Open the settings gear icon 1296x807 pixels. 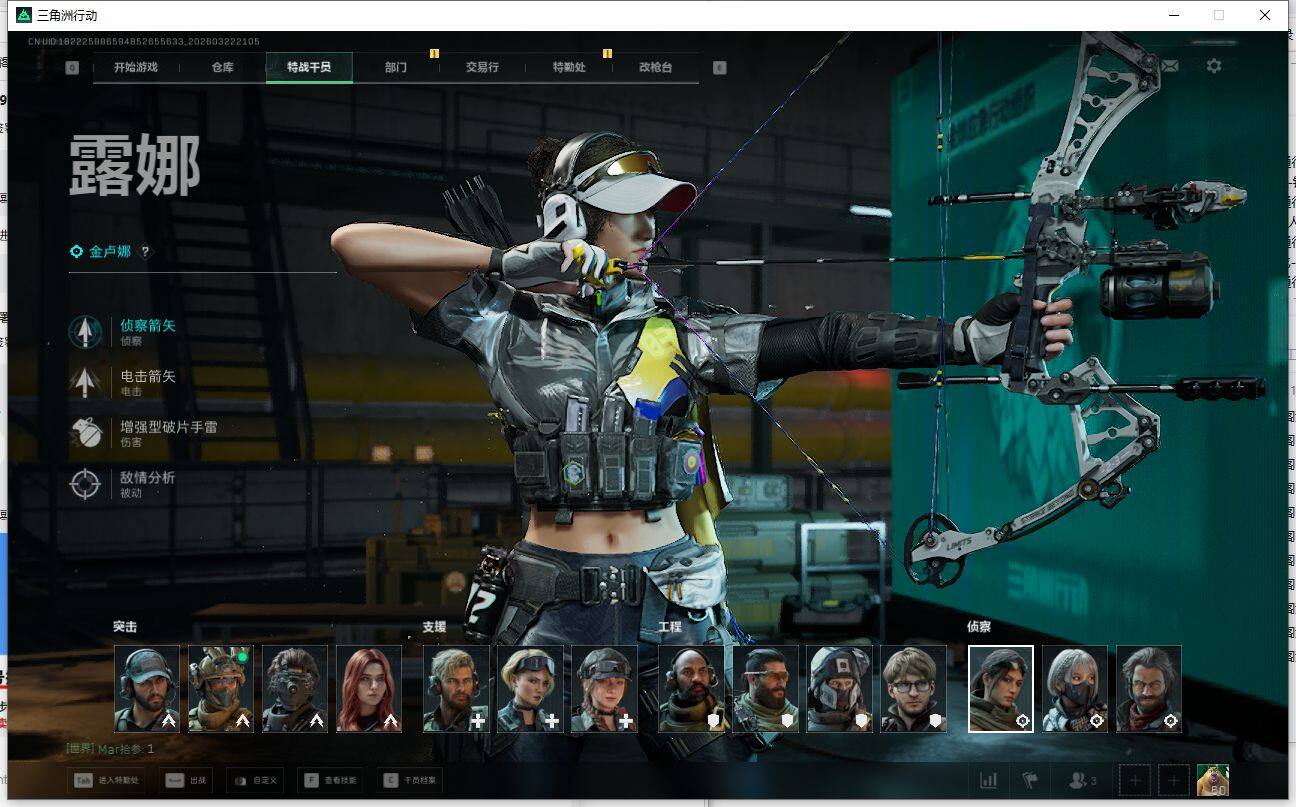tap(1214, 66)
